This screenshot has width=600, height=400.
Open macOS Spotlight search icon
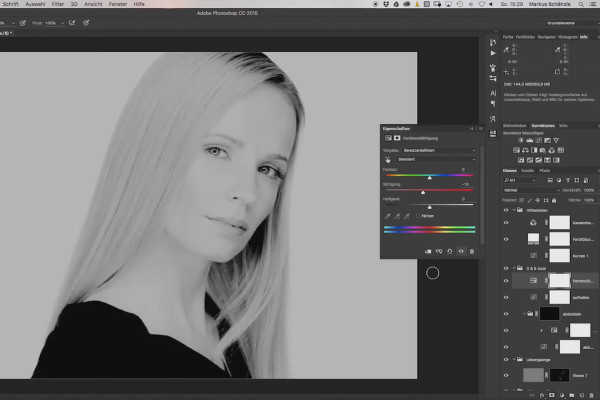click(x=581, y=4)
